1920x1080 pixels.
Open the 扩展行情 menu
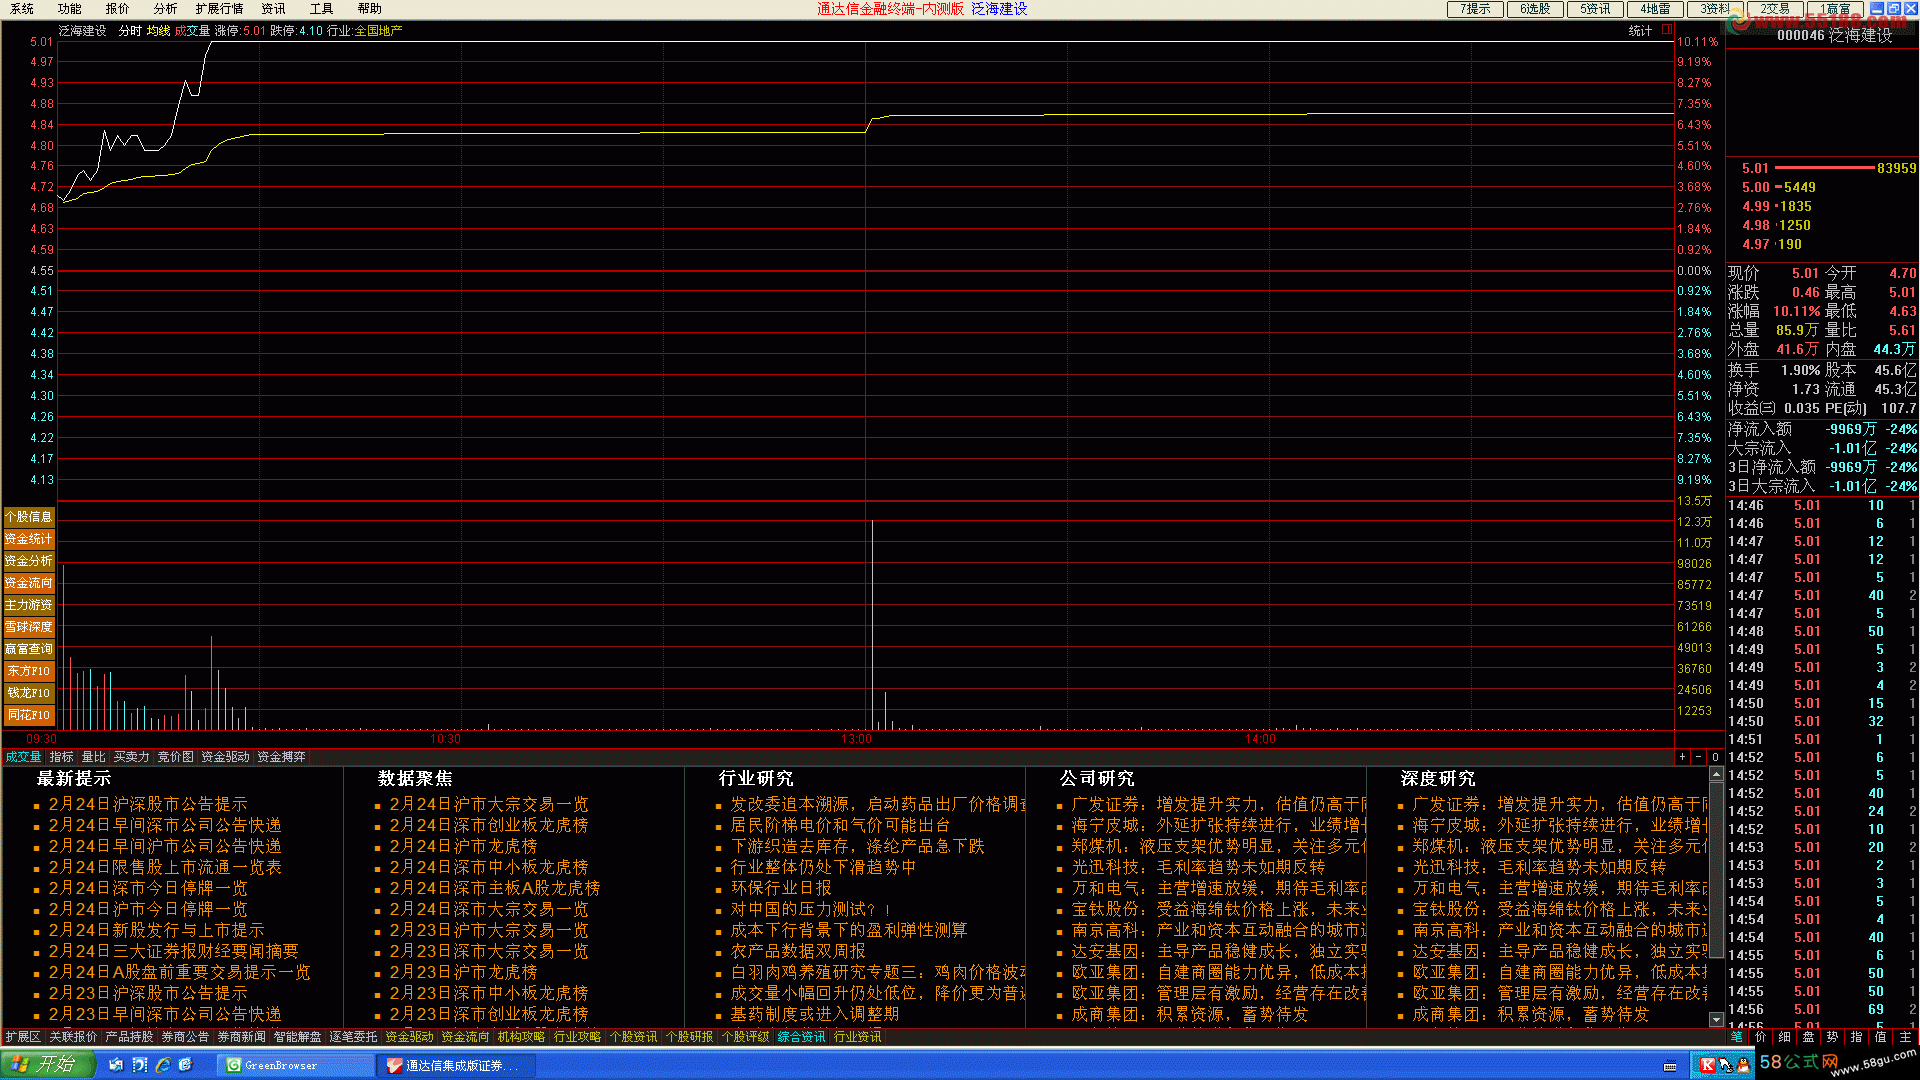tap(219, 9)
